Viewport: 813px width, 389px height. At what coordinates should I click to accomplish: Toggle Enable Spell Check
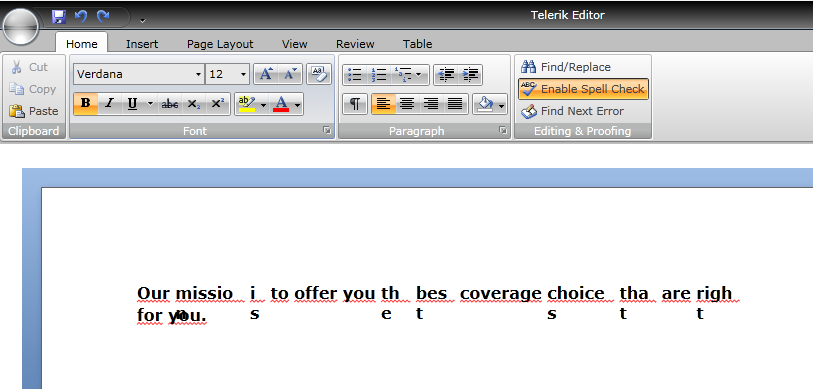click(x=583, y=89)
